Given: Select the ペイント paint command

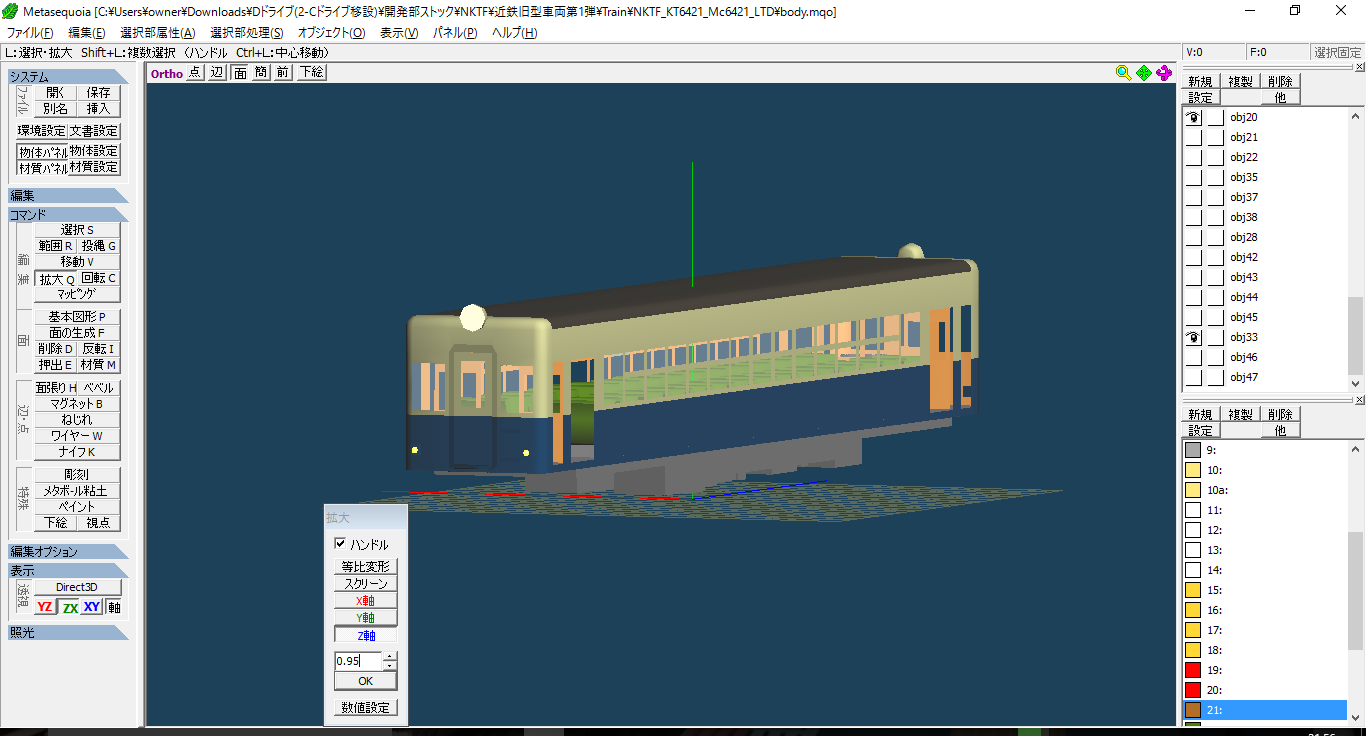Looking at the screenshot, I should pyautogui.click(x=77, y=507).
